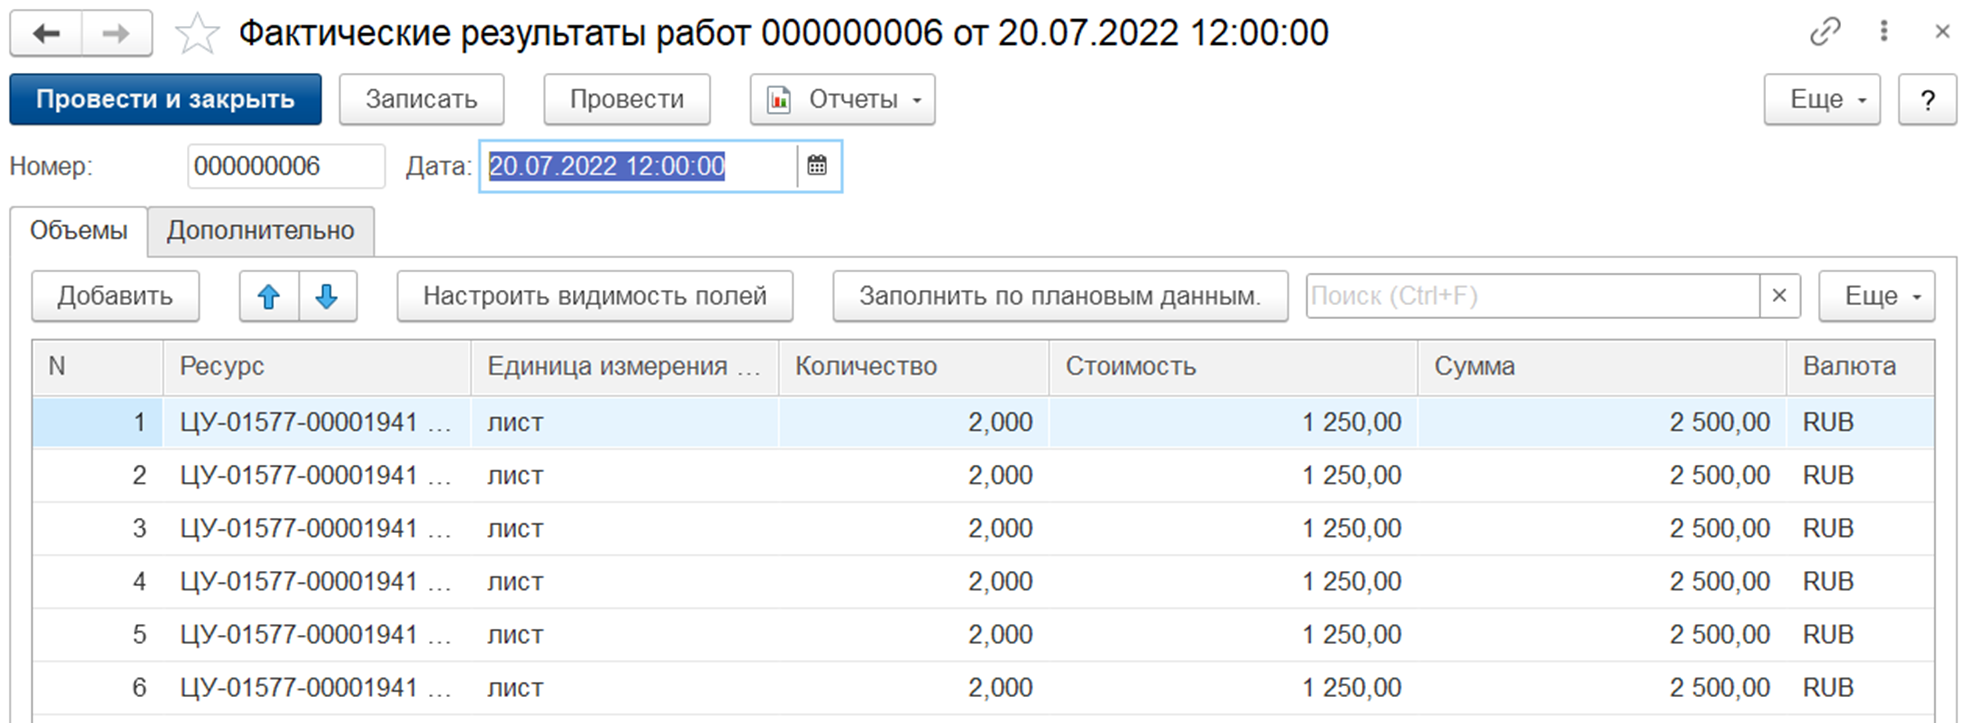
Task: Sort by Количество column header
Action: 866,367
